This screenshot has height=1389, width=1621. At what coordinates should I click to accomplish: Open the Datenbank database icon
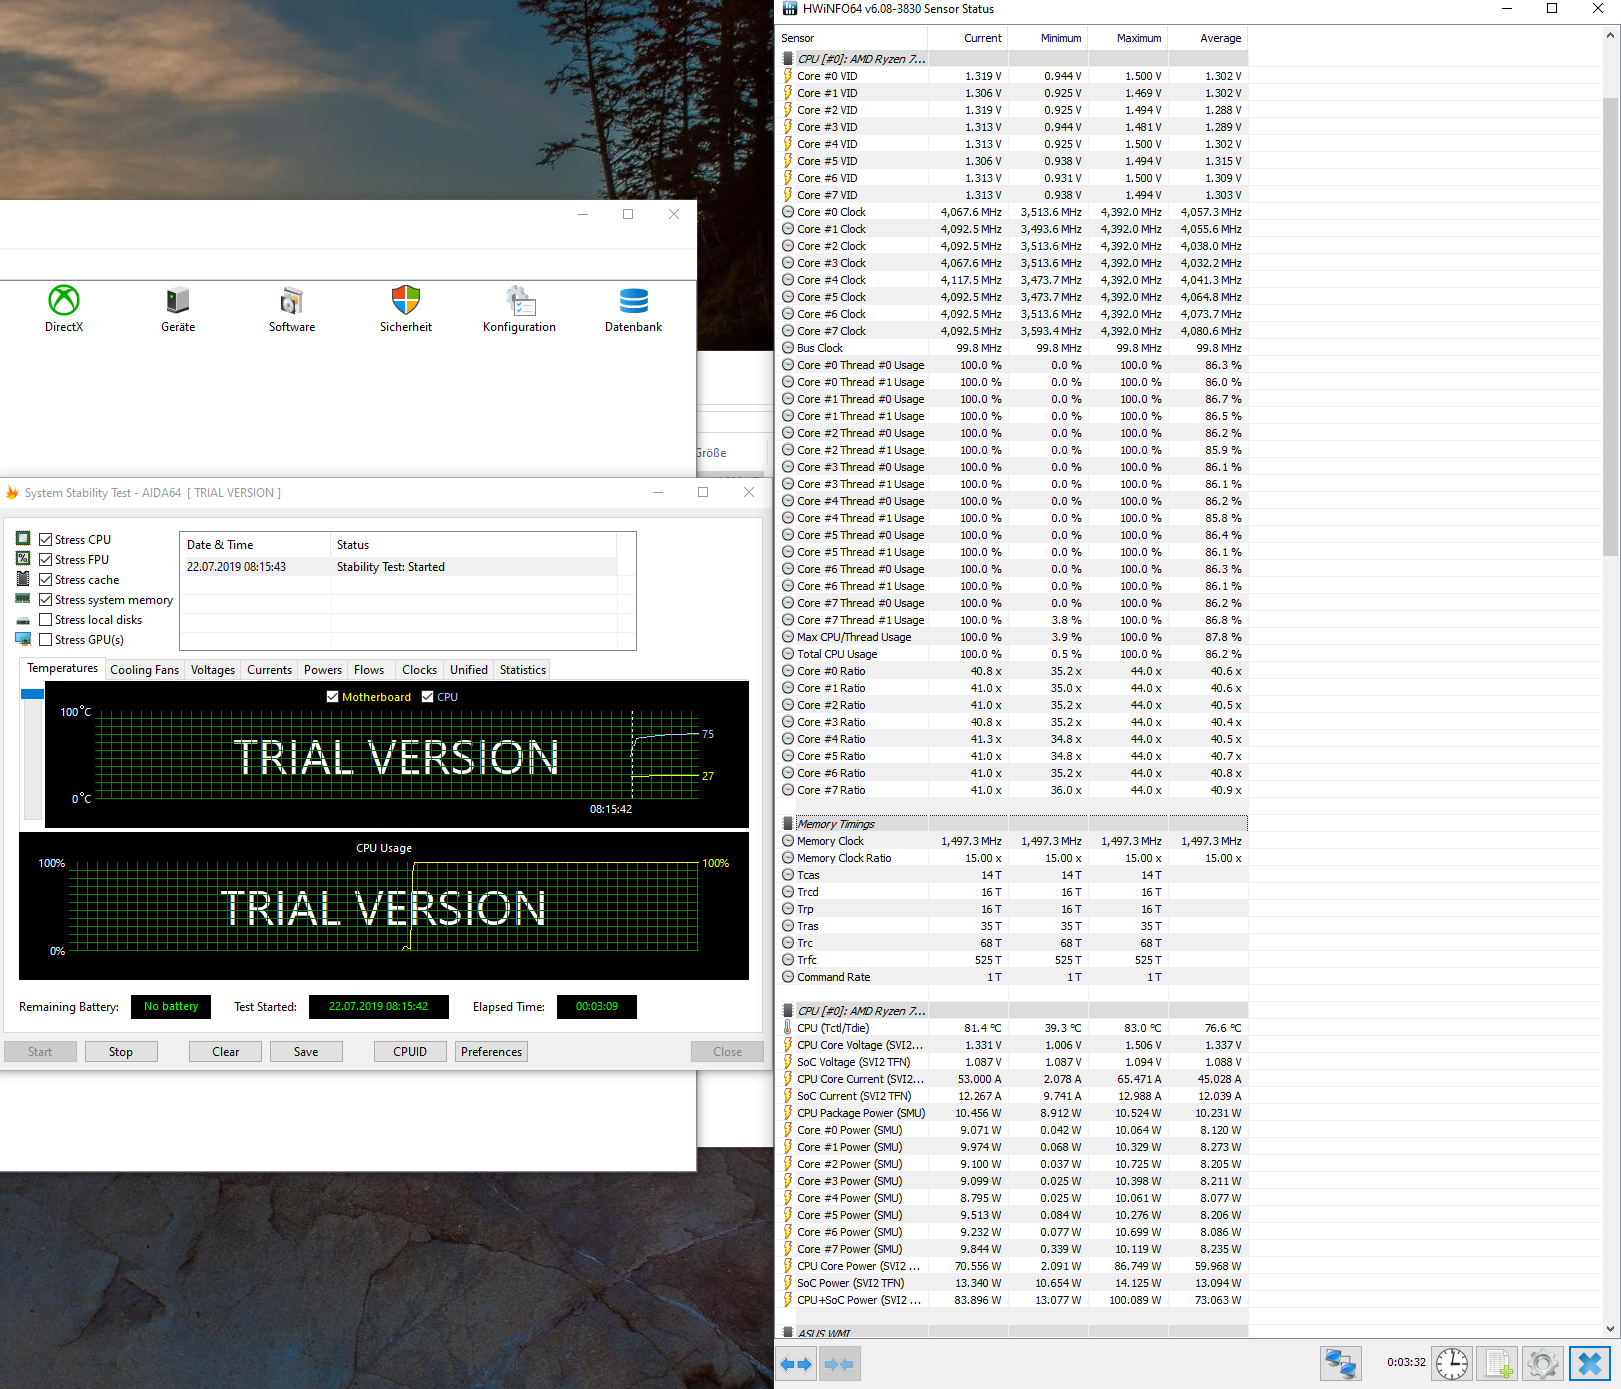coord(633,308)
